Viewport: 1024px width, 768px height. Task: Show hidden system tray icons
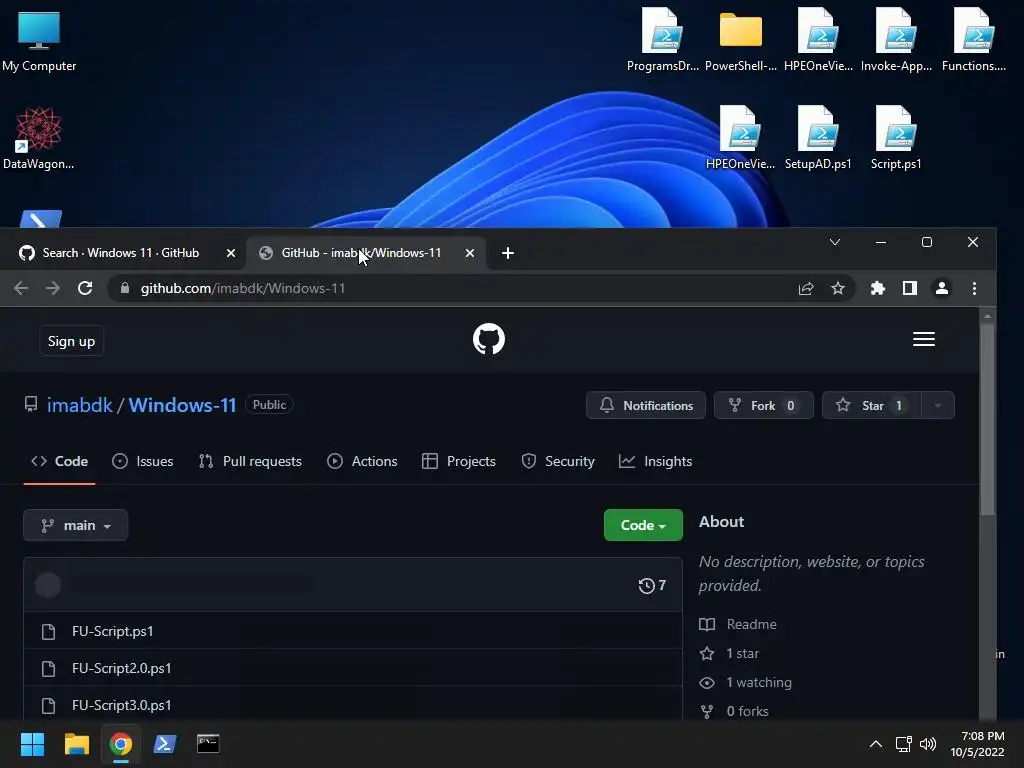tap(876, 744)
